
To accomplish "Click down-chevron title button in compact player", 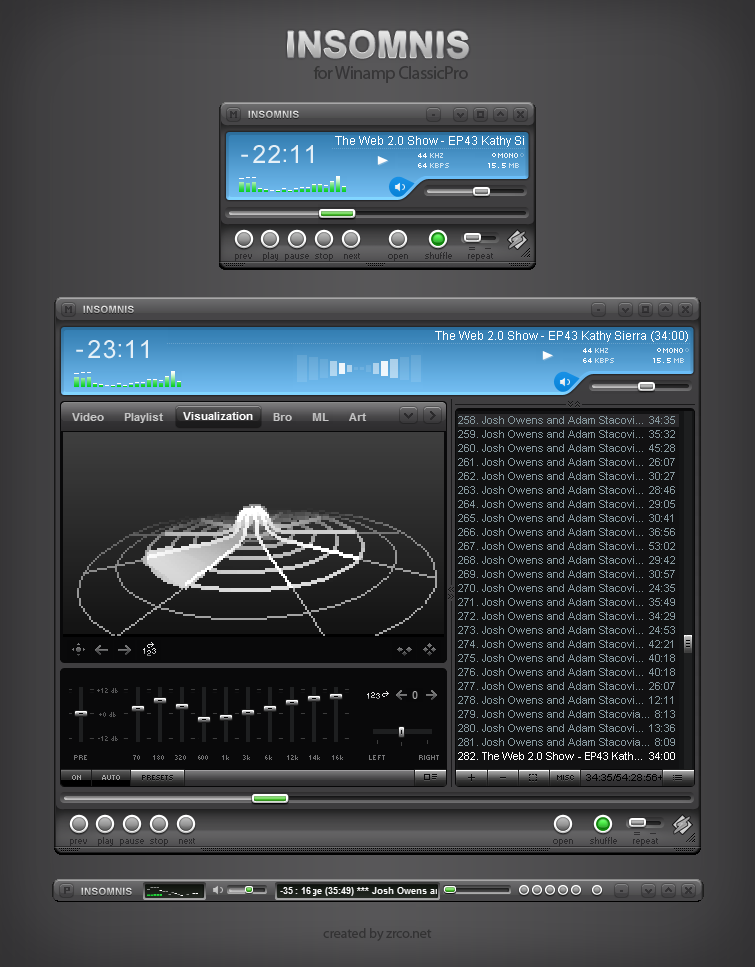I will coord(460,114).
